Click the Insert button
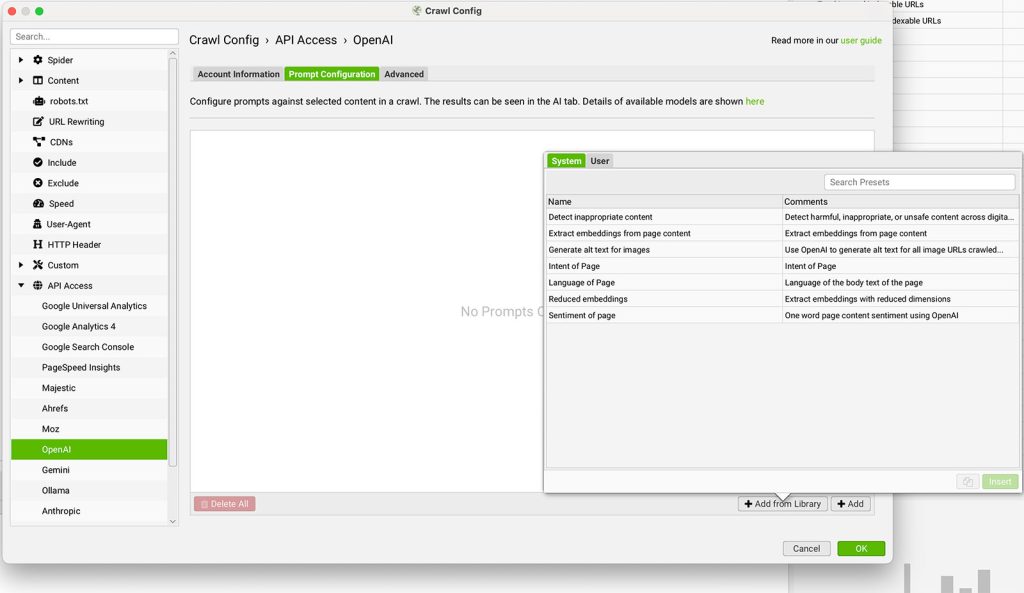 pos(1000,482)
